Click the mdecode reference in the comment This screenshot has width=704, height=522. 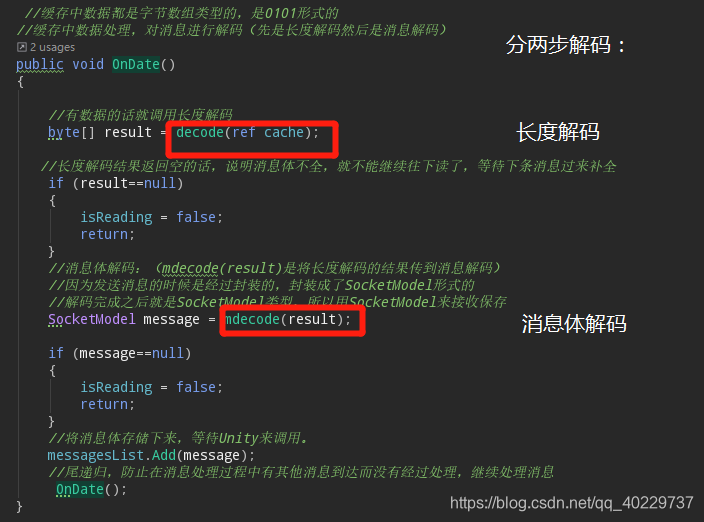pos(190,268)
